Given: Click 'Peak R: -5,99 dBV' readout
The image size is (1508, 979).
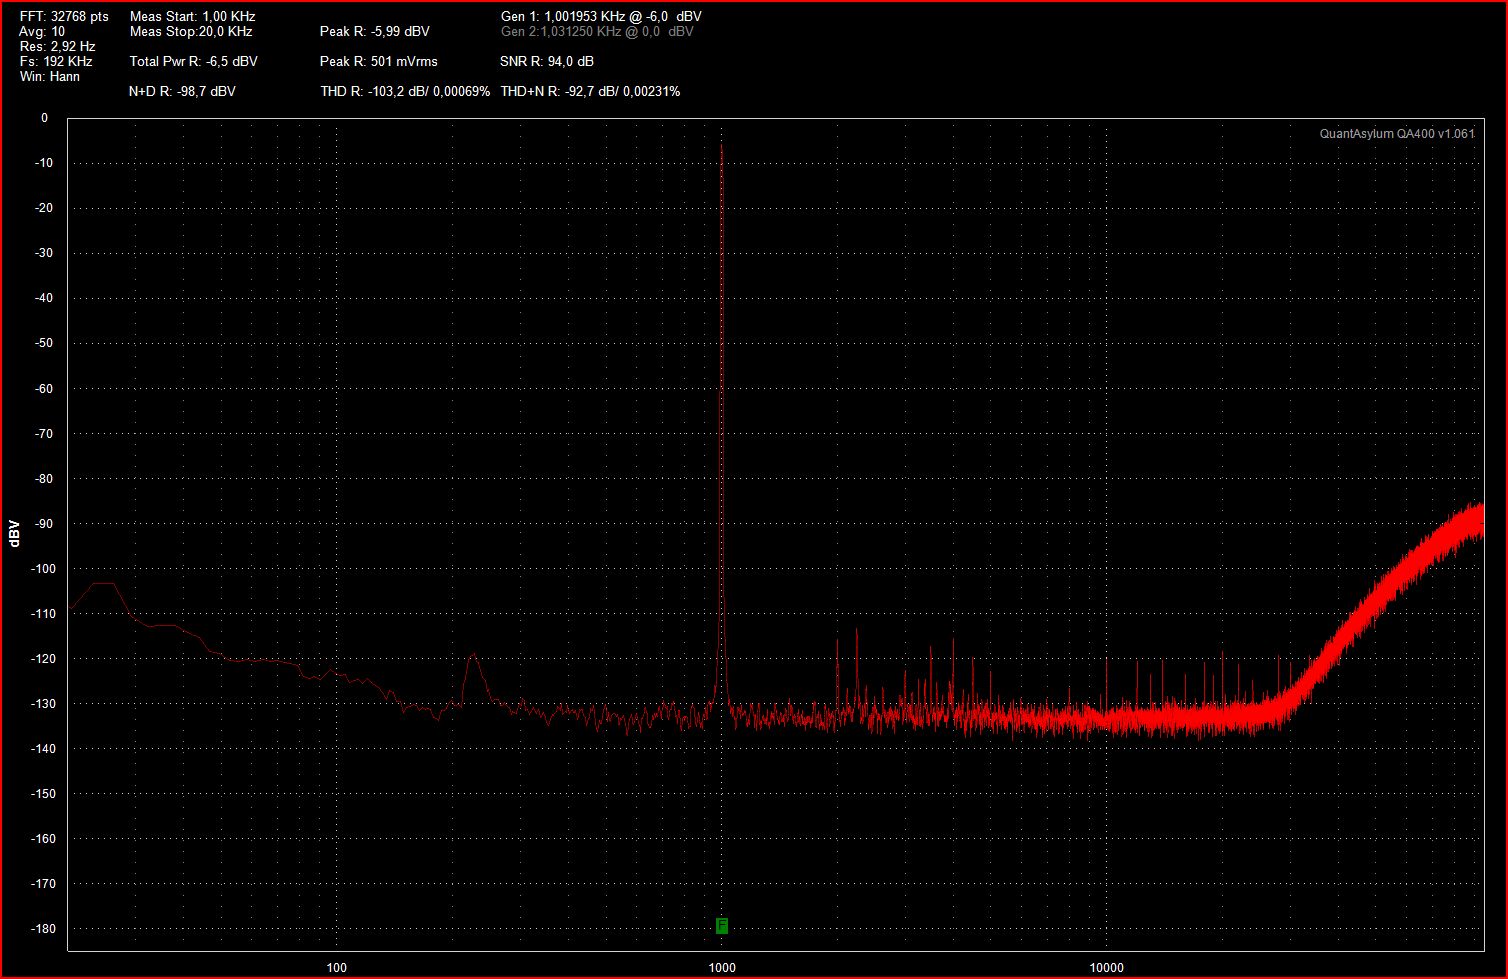Looking at the screenshot, I should point(375,32).
